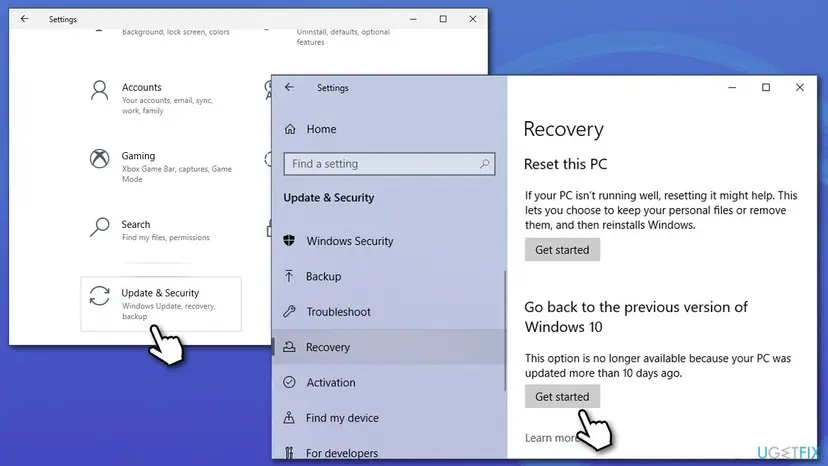Select the For developers icon
The width and height of the screenshot is (828, 466).
(x=289, y=453)
